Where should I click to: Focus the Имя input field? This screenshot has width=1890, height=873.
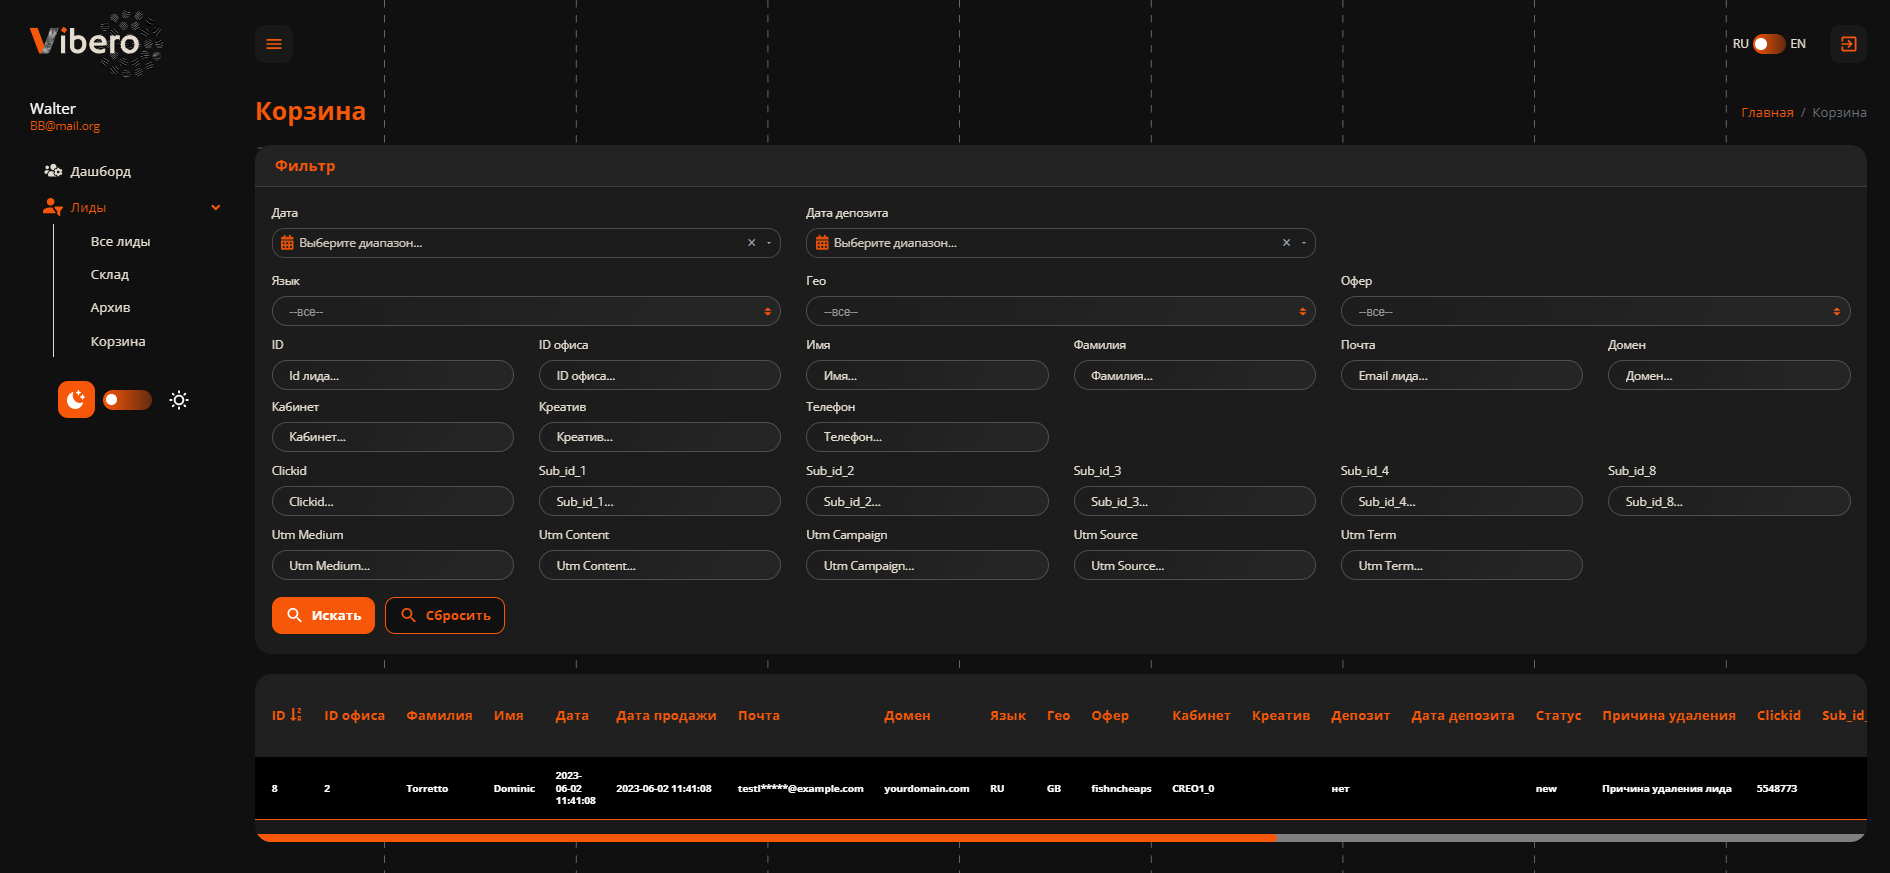click(x=927, y=376)
